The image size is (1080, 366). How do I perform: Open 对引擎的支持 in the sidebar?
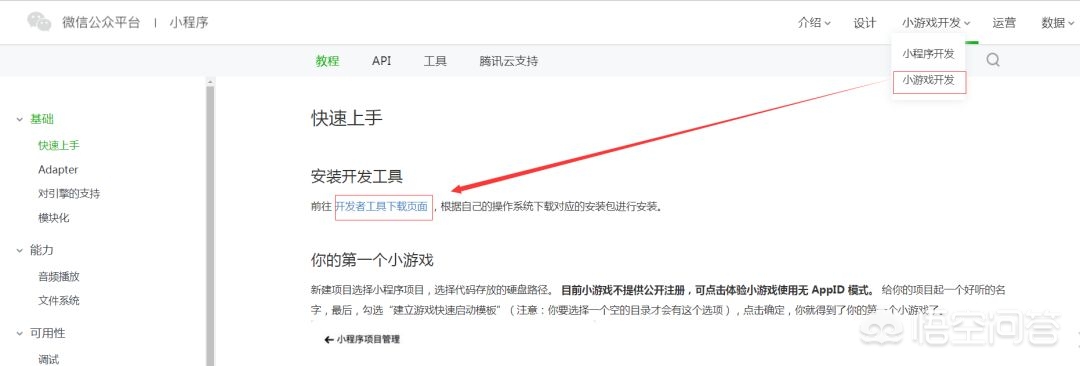[x=69, y=194]
